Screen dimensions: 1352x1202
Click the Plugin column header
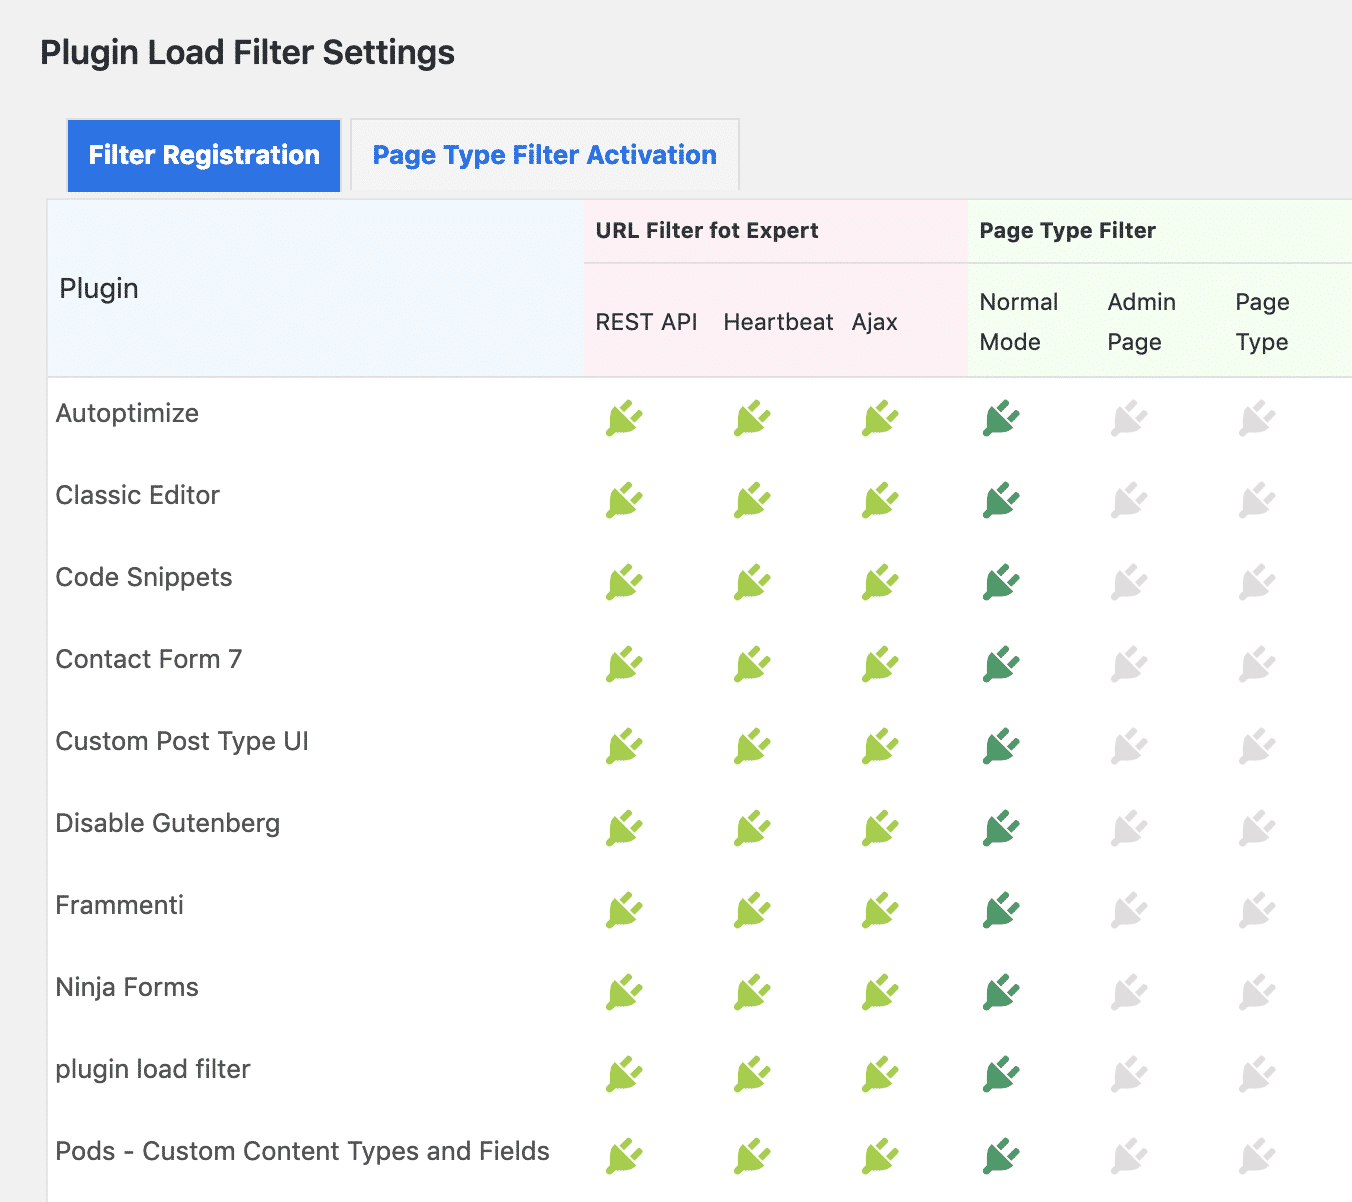coord(97,288)
